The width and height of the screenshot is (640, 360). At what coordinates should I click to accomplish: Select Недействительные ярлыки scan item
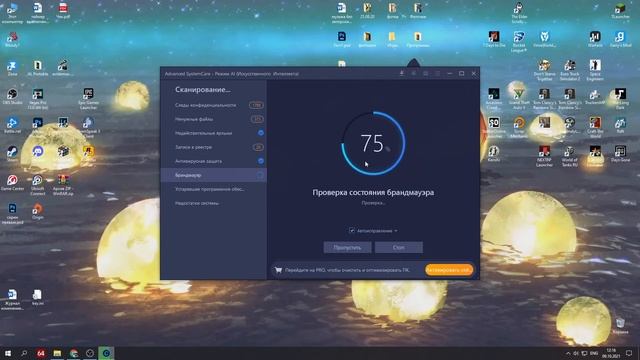213,133
